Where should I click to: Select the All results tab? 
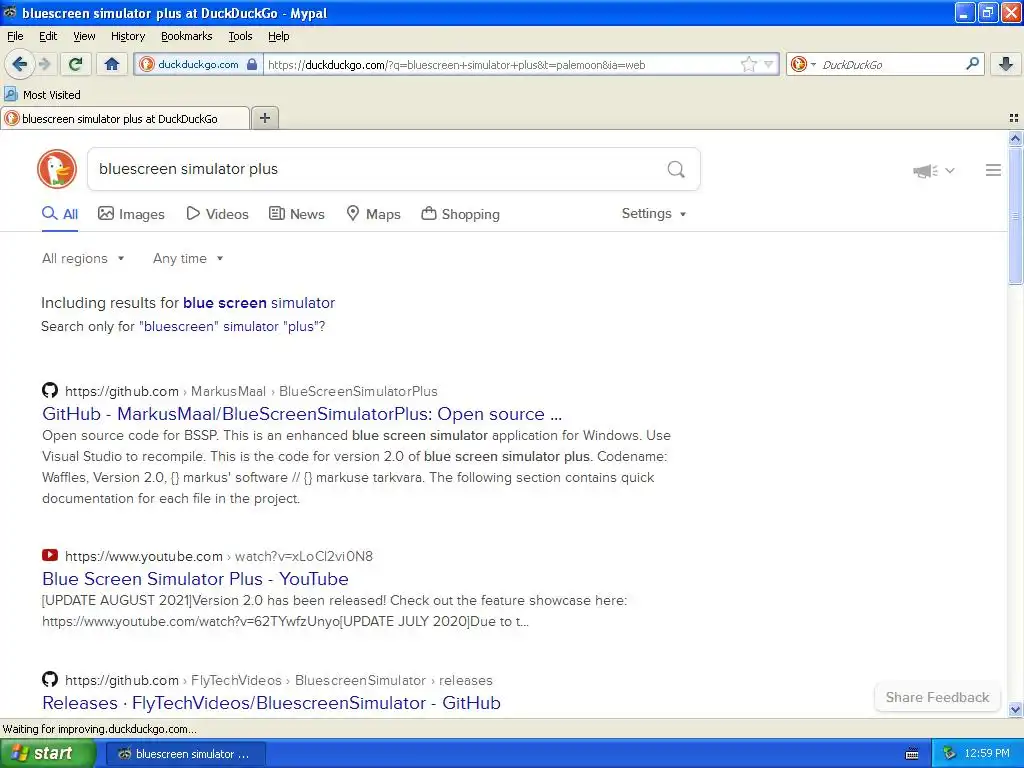(x=60, y=214)
